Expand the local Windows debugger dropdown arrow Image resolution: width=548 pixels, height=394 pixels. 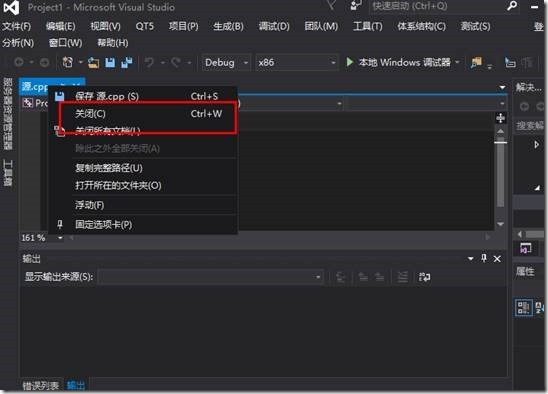click(457, 63)
